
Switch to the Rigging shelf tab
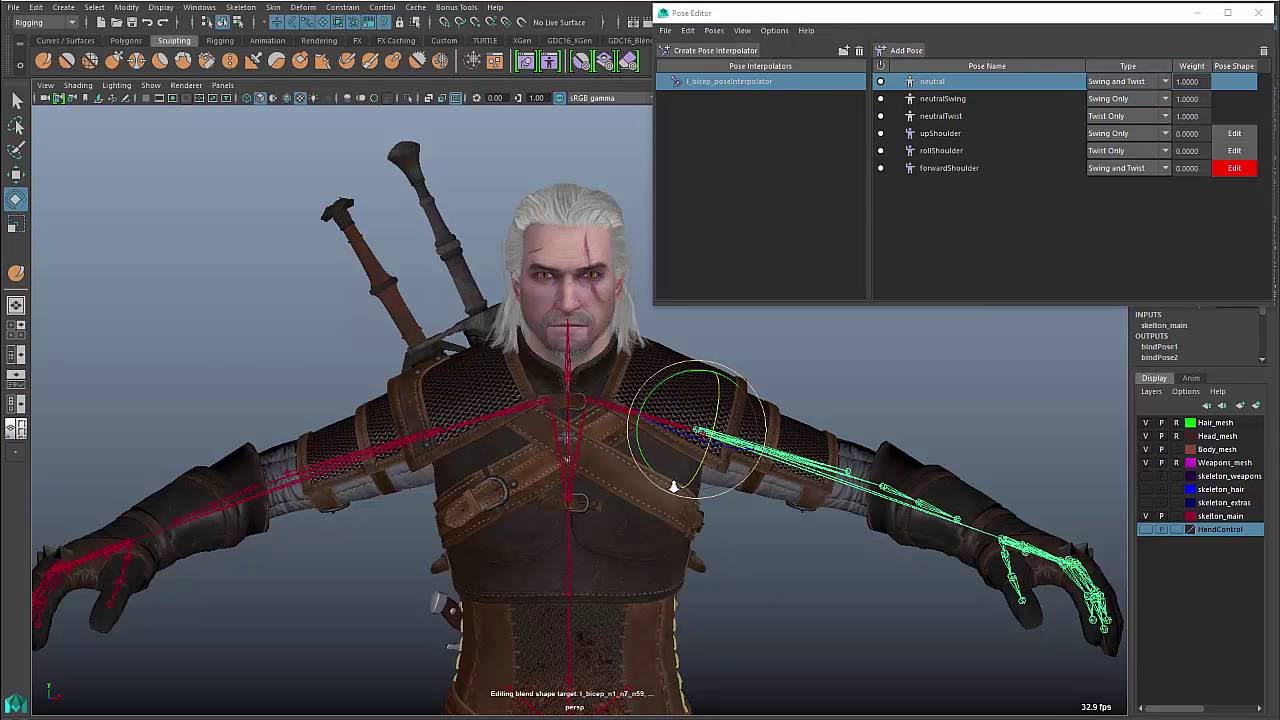tap(220, 41)
